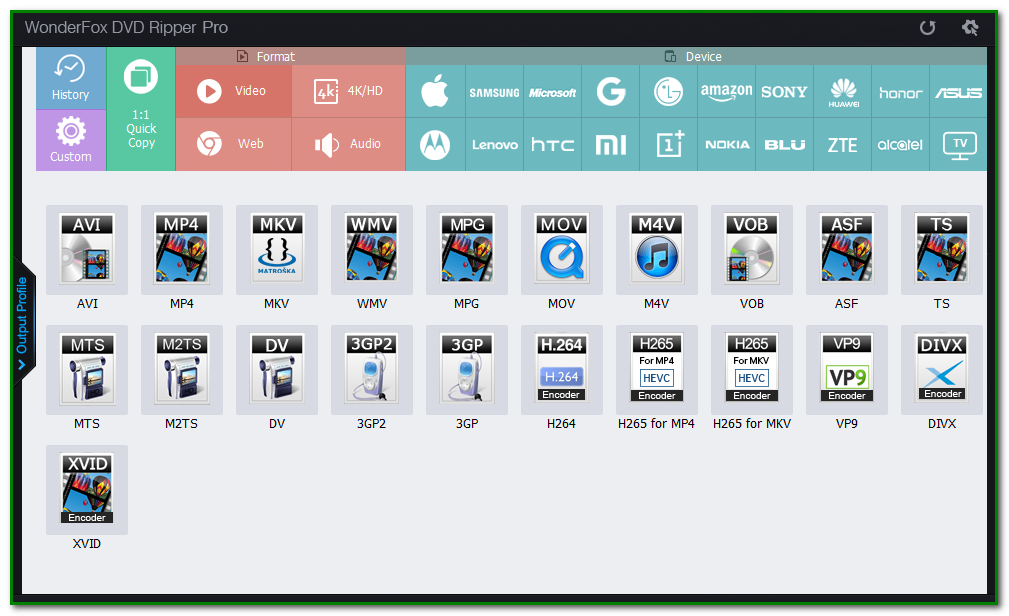The width and height of the screenshot is (1009, 616).
Task: Choose the MOV QuickTime format
Action: [562, 250]
